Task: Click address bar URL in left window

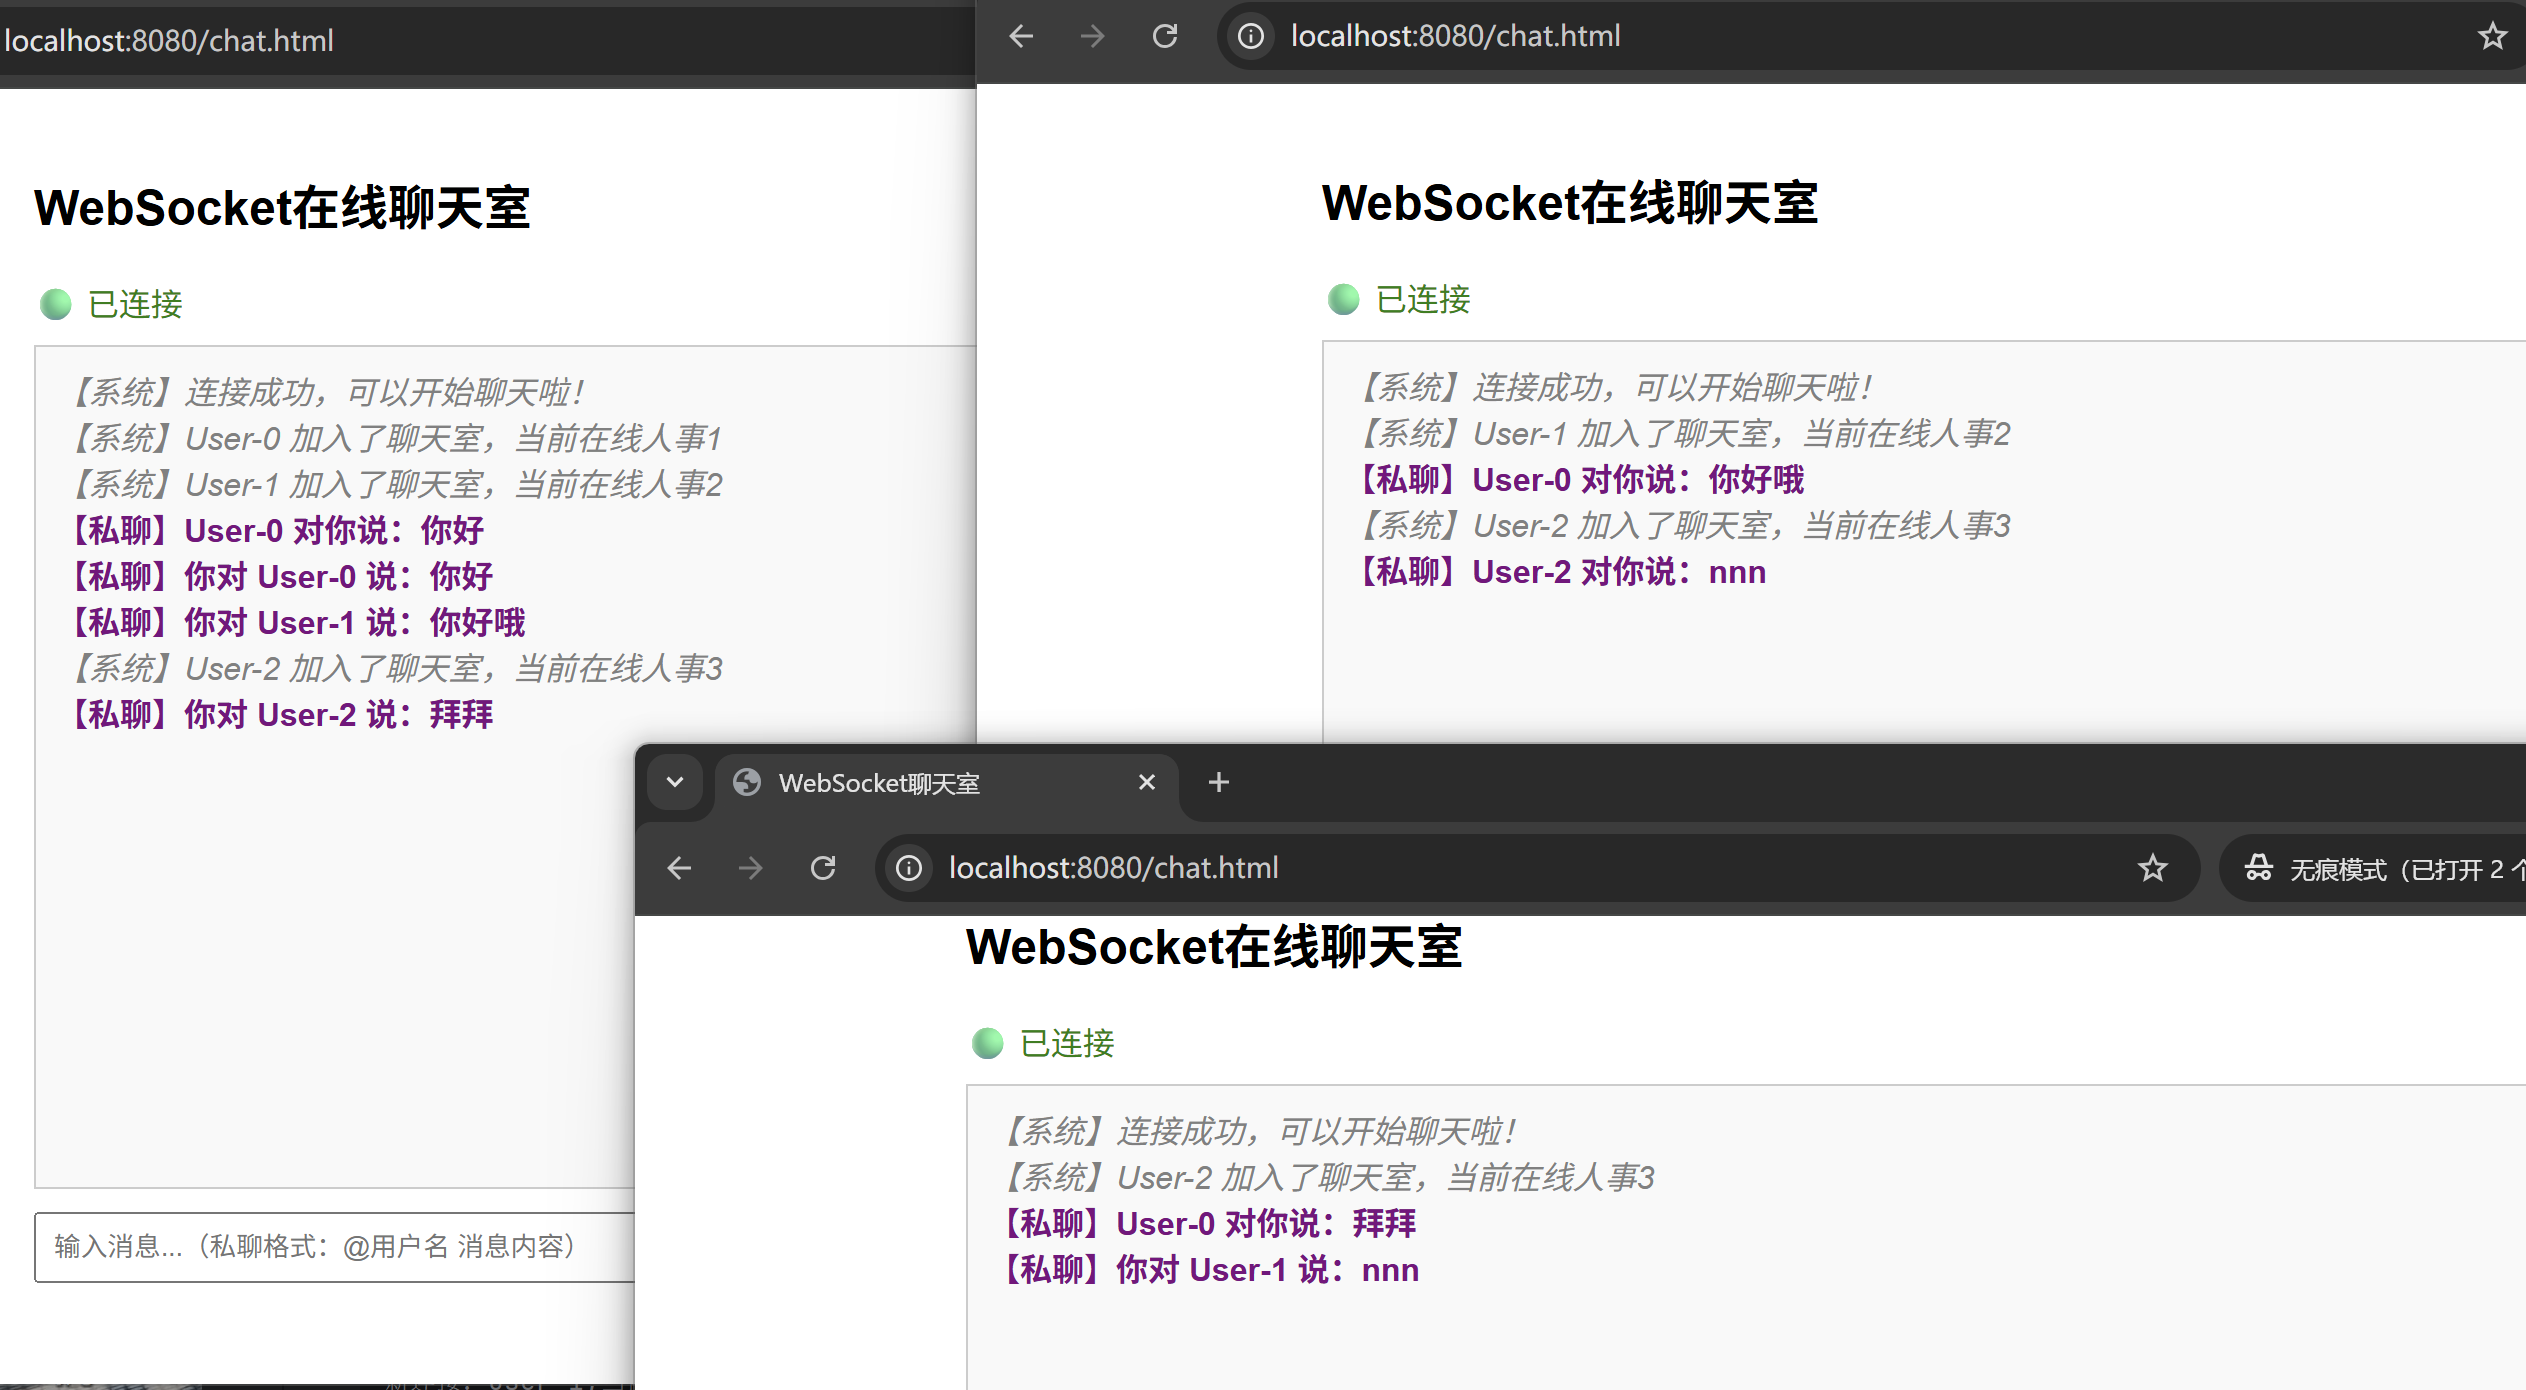Action: click(168, 41)
